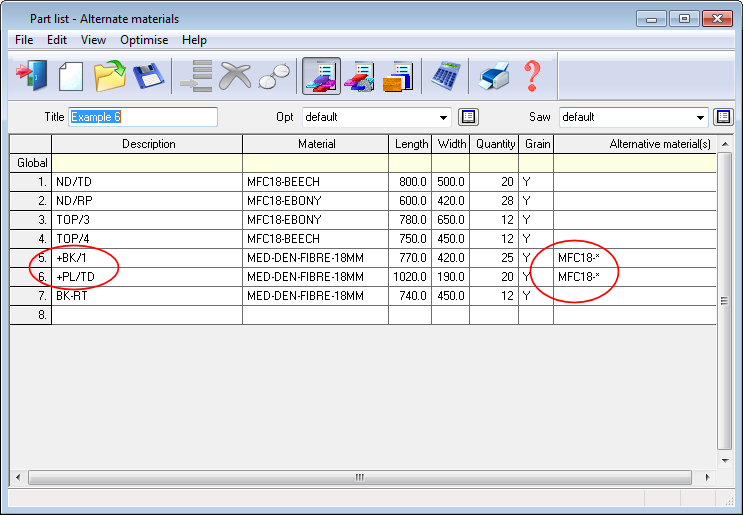
Task: Select row header number 1
Action: (31, 182)
